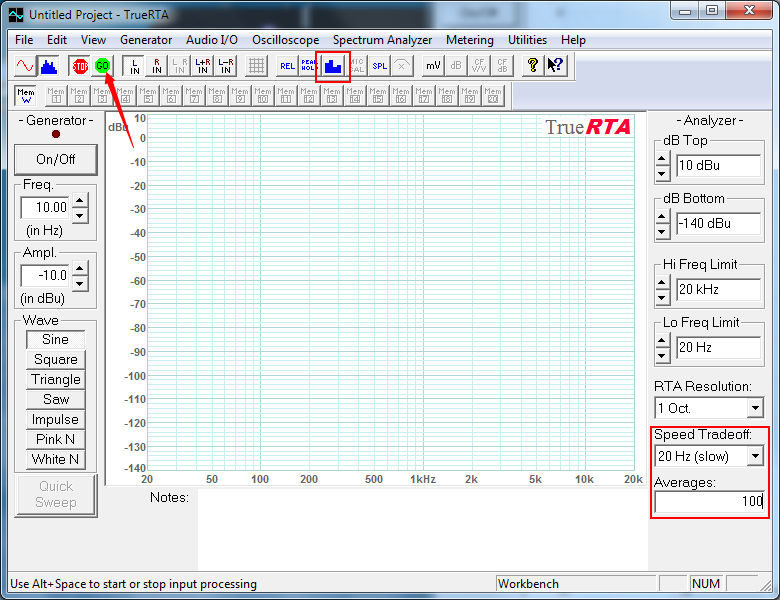Open the Oscilloscope menu

coord(285,40)
